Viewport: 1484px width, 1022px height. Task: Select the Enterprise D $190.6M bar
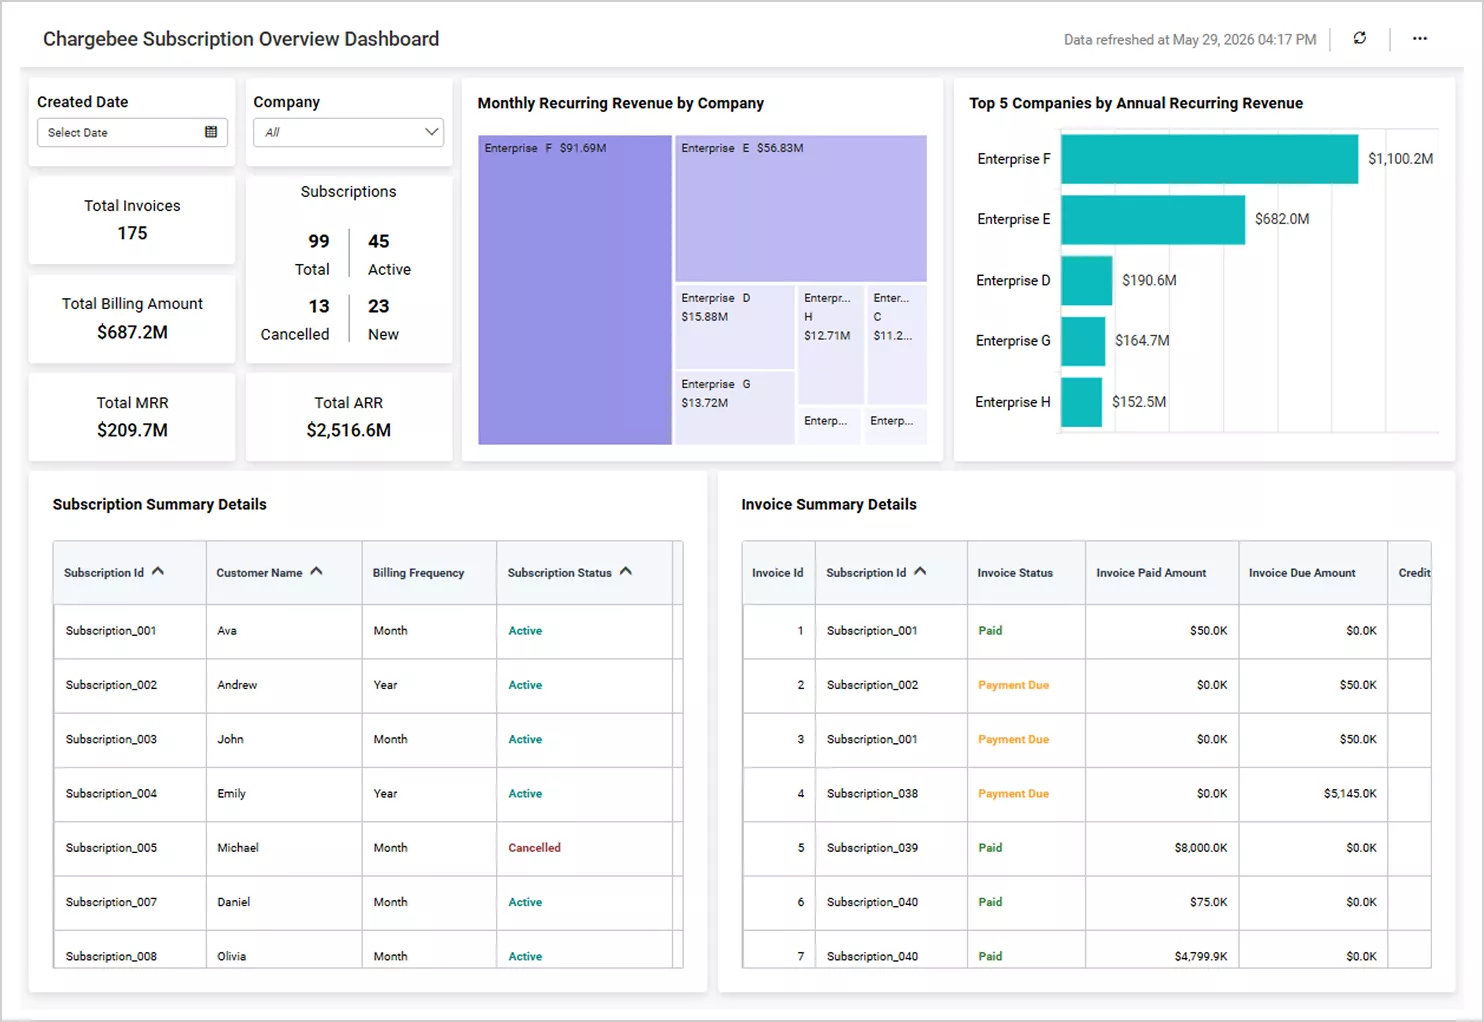tap(1086, 280)
